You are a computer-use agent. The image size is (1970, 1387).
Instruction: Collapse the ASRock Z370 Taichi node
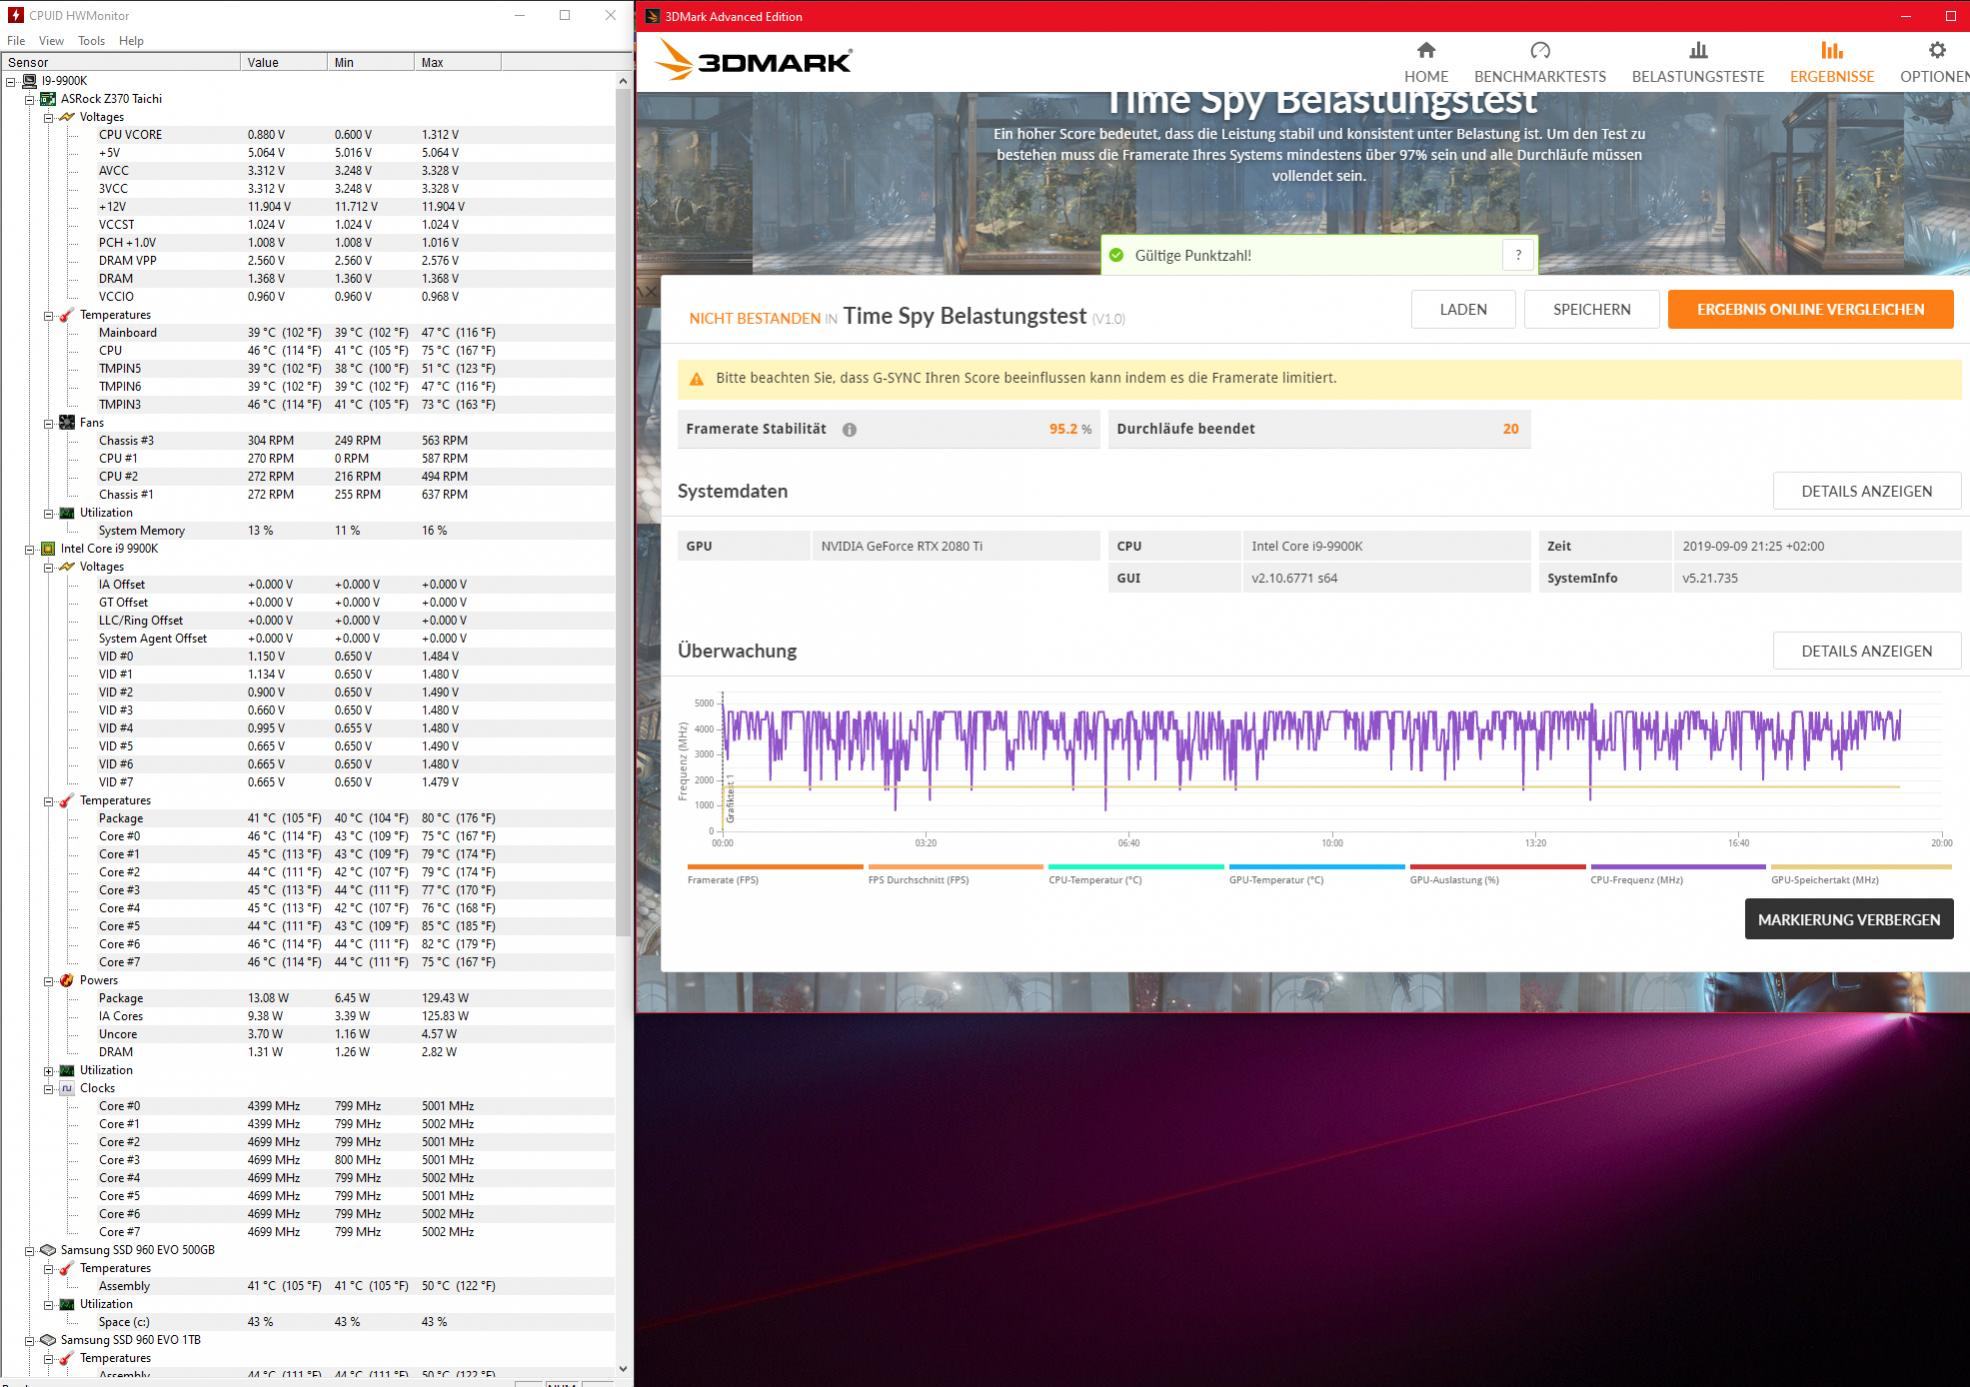pos(30,99)
